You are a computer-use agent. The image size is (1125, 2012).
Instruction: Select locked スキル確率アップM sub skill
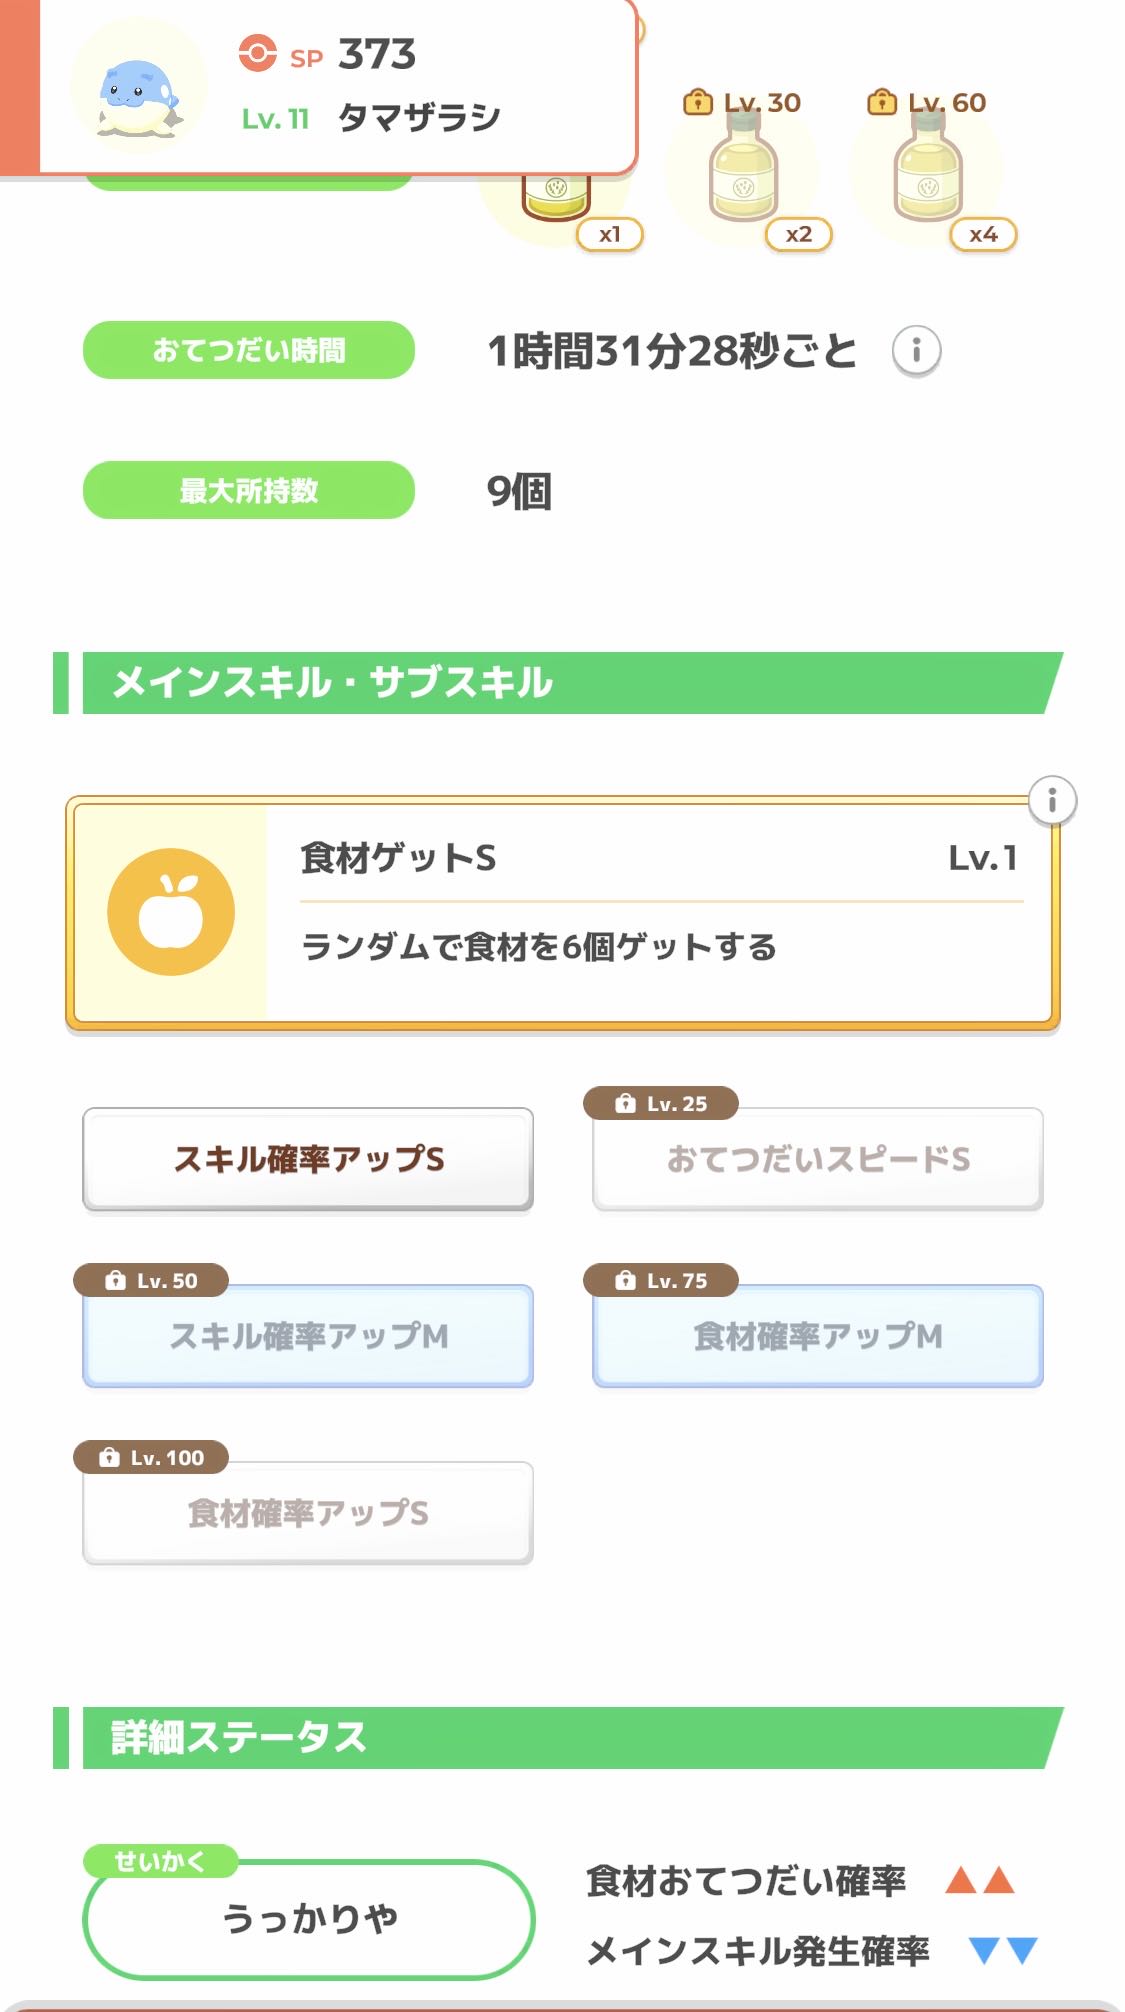[308, 1336]
